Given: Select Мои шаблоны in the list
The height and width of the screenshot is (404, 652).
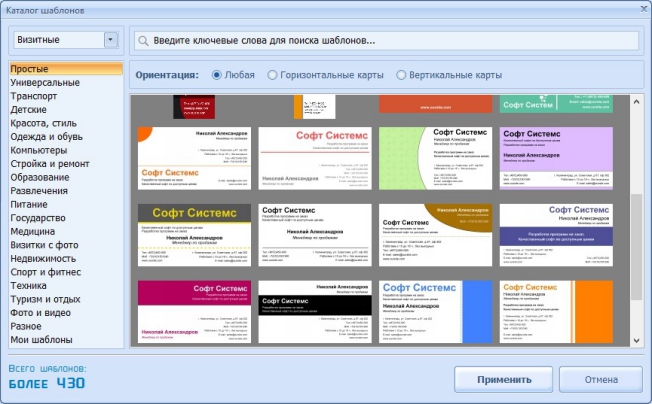Looking at the screenshot, I should [x=41, y=340].
